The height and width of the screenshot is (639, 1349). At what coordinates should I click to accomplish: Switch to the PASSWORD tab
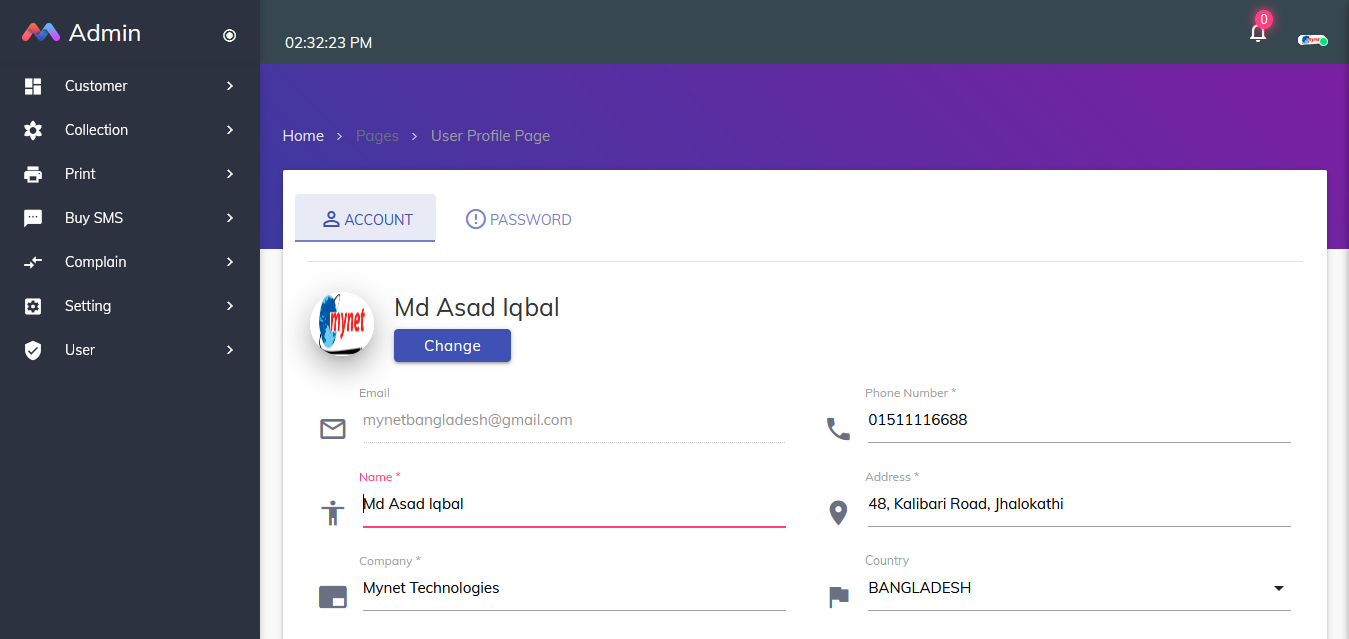pos(519,219)
